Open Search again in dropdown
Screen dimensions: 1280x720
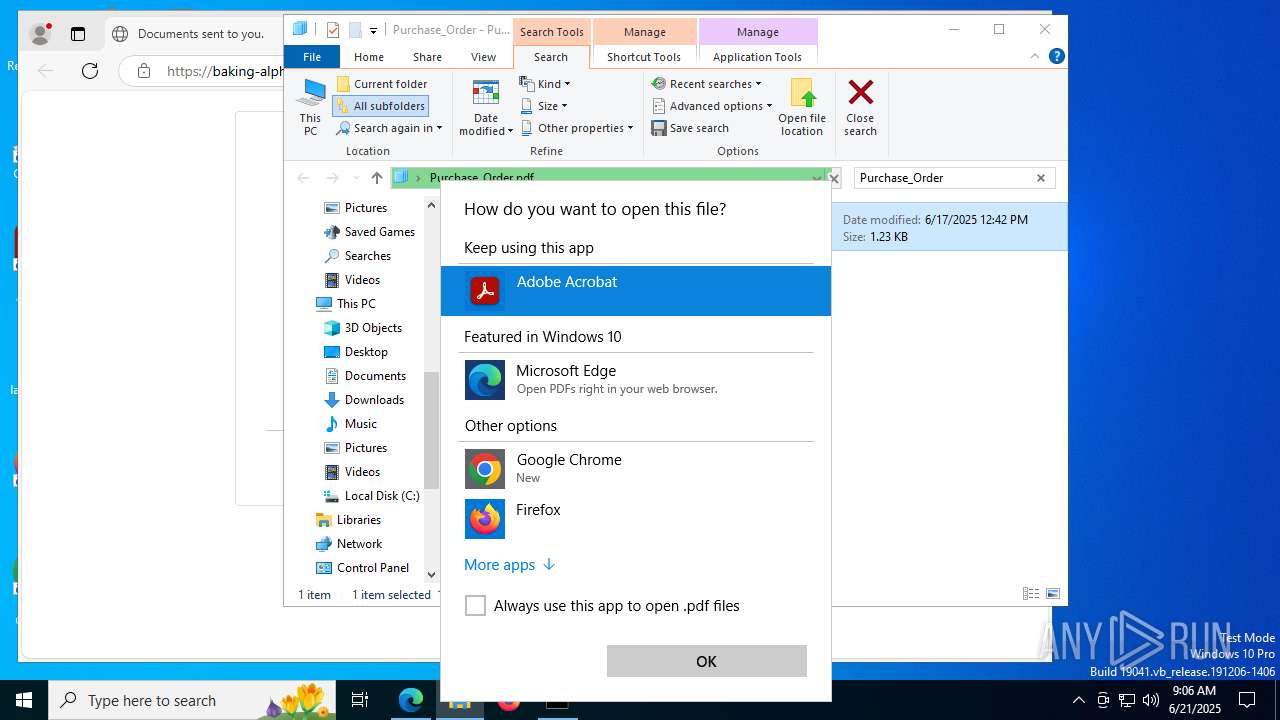point(389,128)
